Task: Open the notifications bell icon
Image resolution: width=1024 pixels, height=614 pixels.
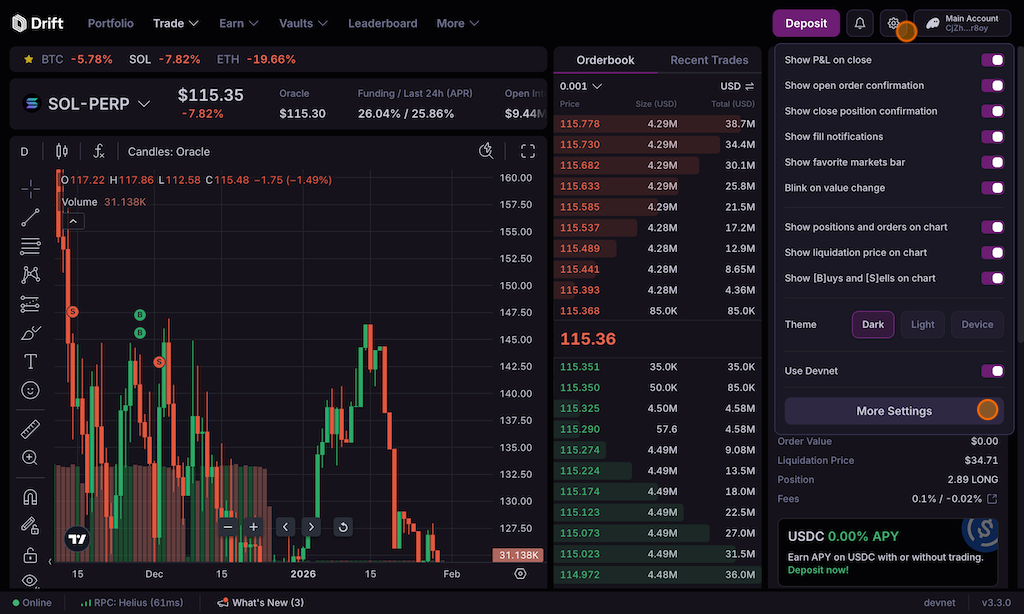Action: (x=859, y=23)
